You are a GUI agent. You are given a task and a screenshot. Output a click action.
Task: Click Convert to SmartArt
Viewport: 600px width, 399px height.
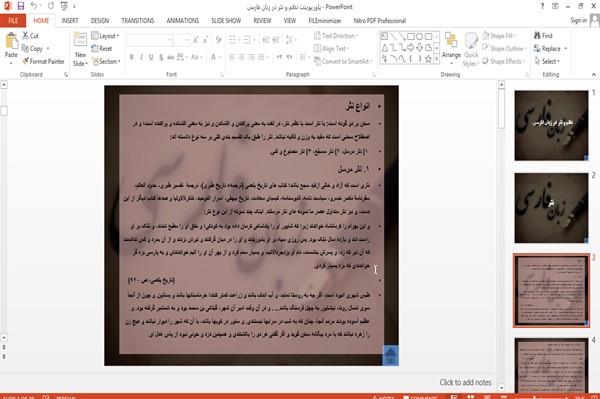click(x=343, y=61)
